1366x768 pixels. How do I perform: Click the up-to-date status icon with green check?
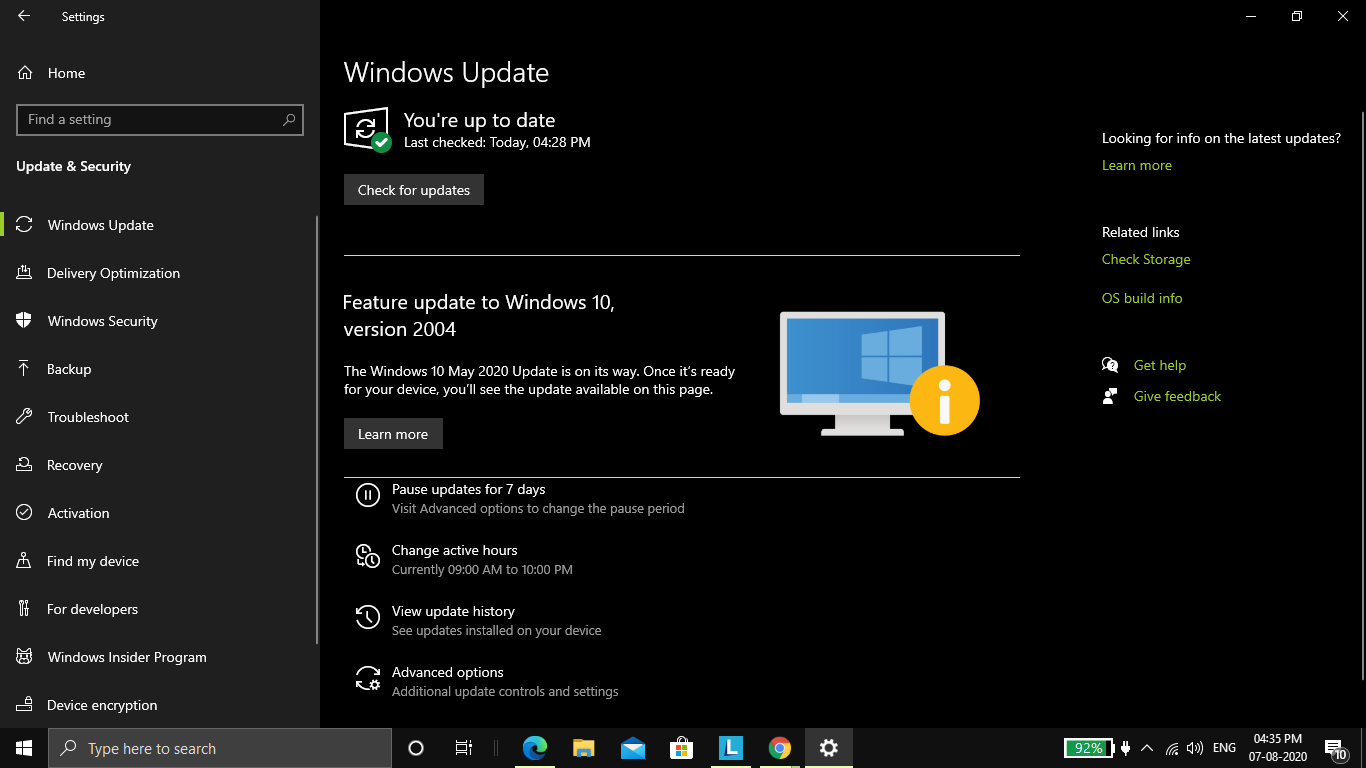(367, 130)
